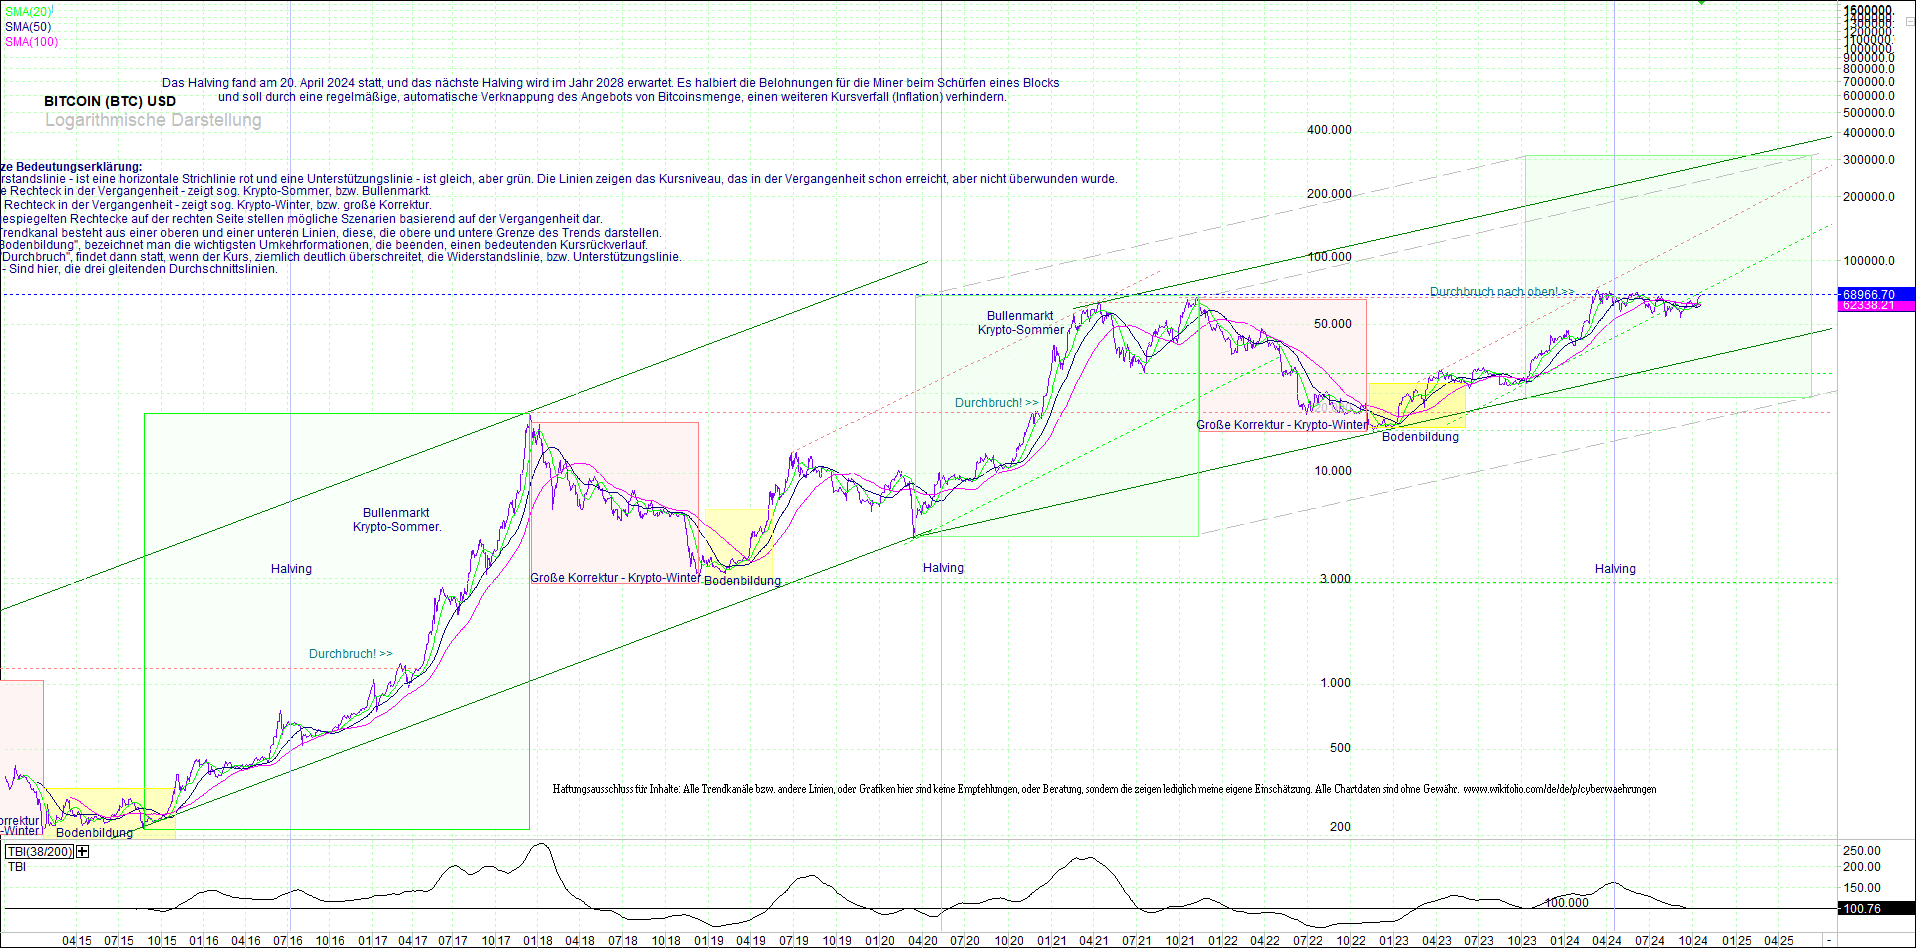Click the TBI(38/200) indicator label
Screen dimensions: 1916x948
click(x=38, y=851)
